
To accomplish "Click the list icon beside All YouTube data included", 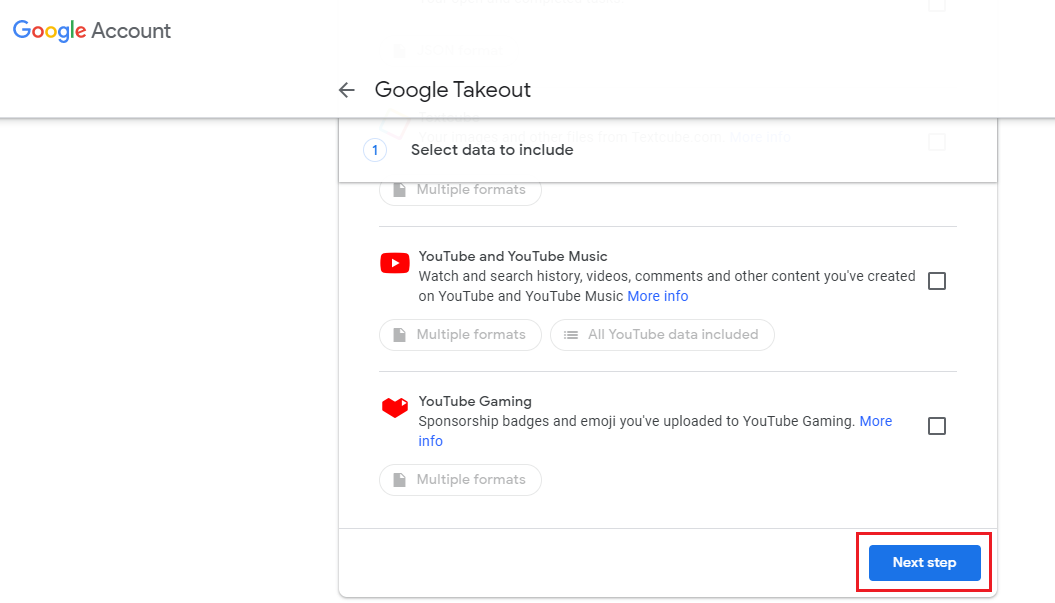I will click(x=571, y=335).
